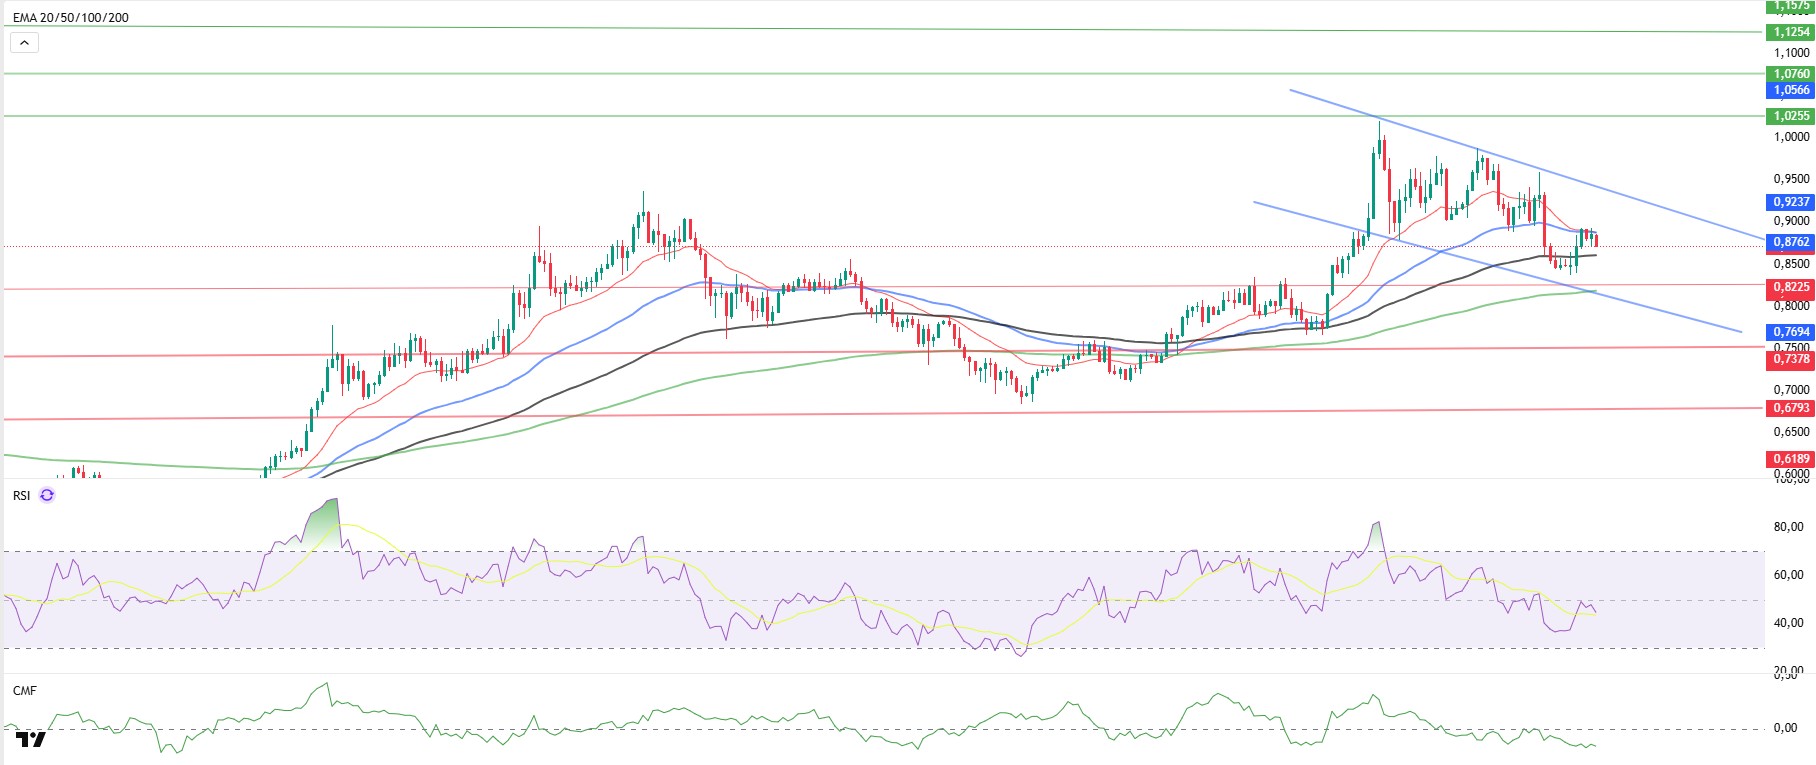
Task: Select the RSI indicator label
Action: [x=21, y=495]
